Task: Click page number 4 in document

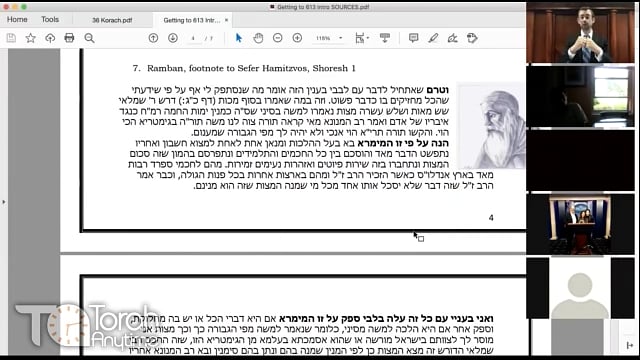Action: pos(491,218)
